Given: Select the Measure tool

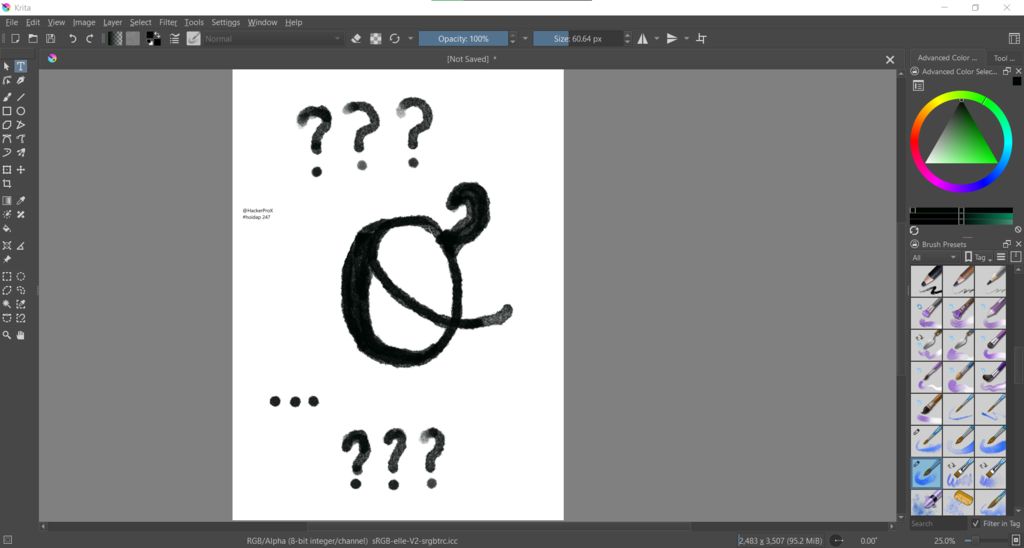Looking at the screenshot, I should pos(21,246).
